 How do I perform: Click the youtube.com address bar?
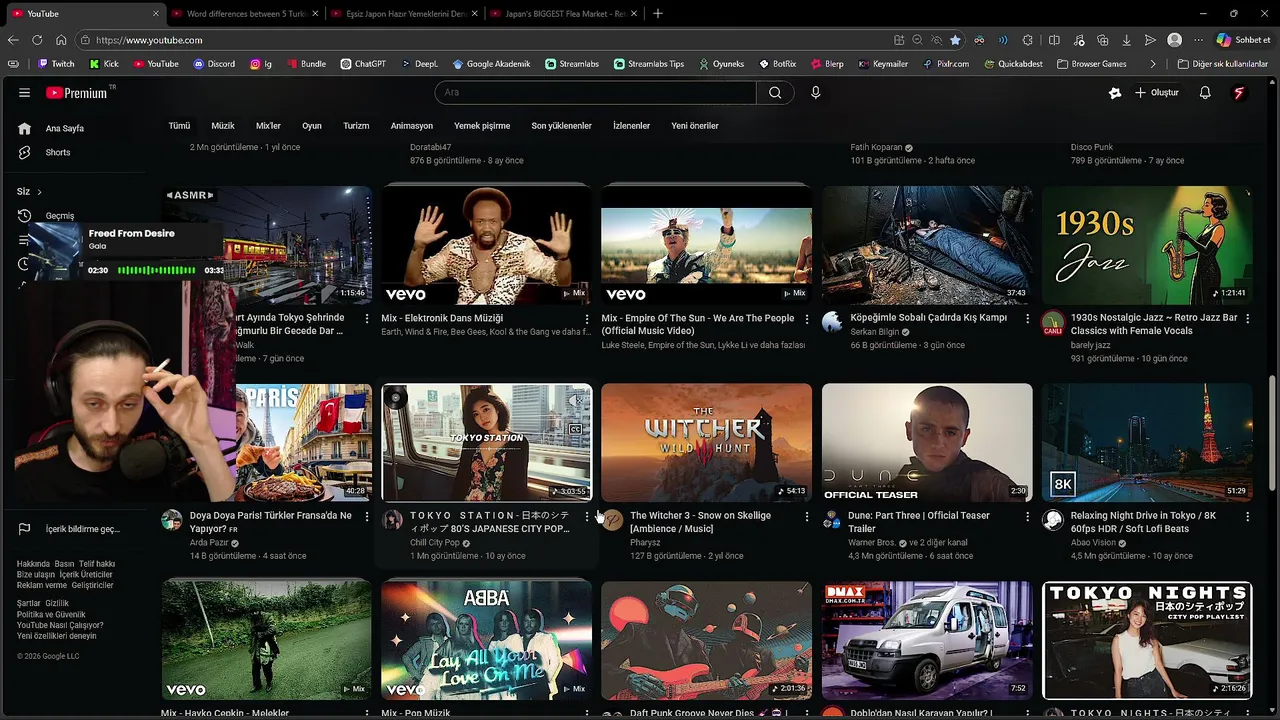490,40
